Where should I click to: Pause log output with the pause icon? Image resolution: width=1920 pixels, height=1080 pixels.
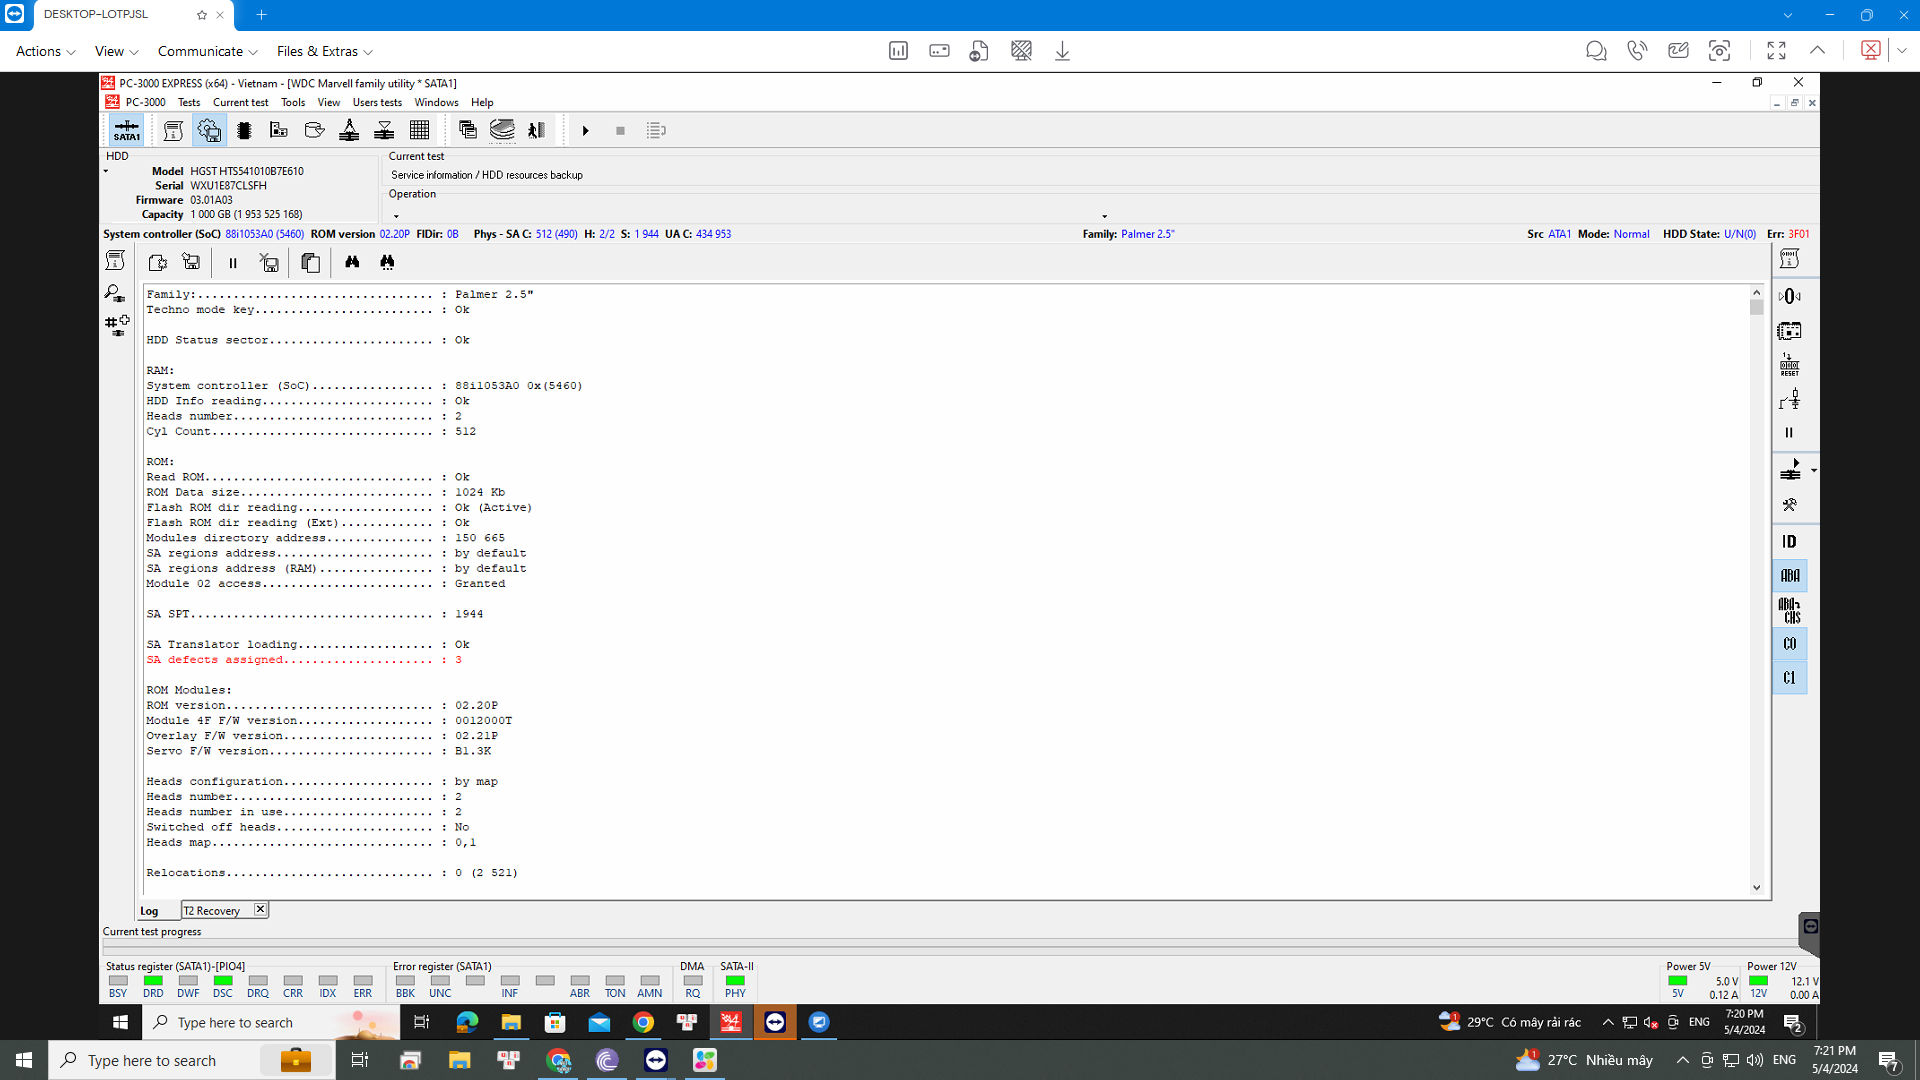(x=233, y=263)
